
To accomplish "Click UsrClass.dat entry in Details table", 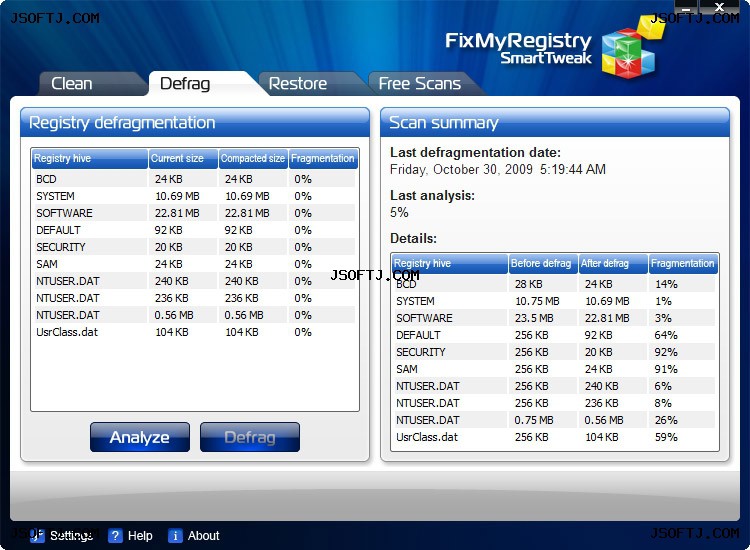I will [427, 437].
